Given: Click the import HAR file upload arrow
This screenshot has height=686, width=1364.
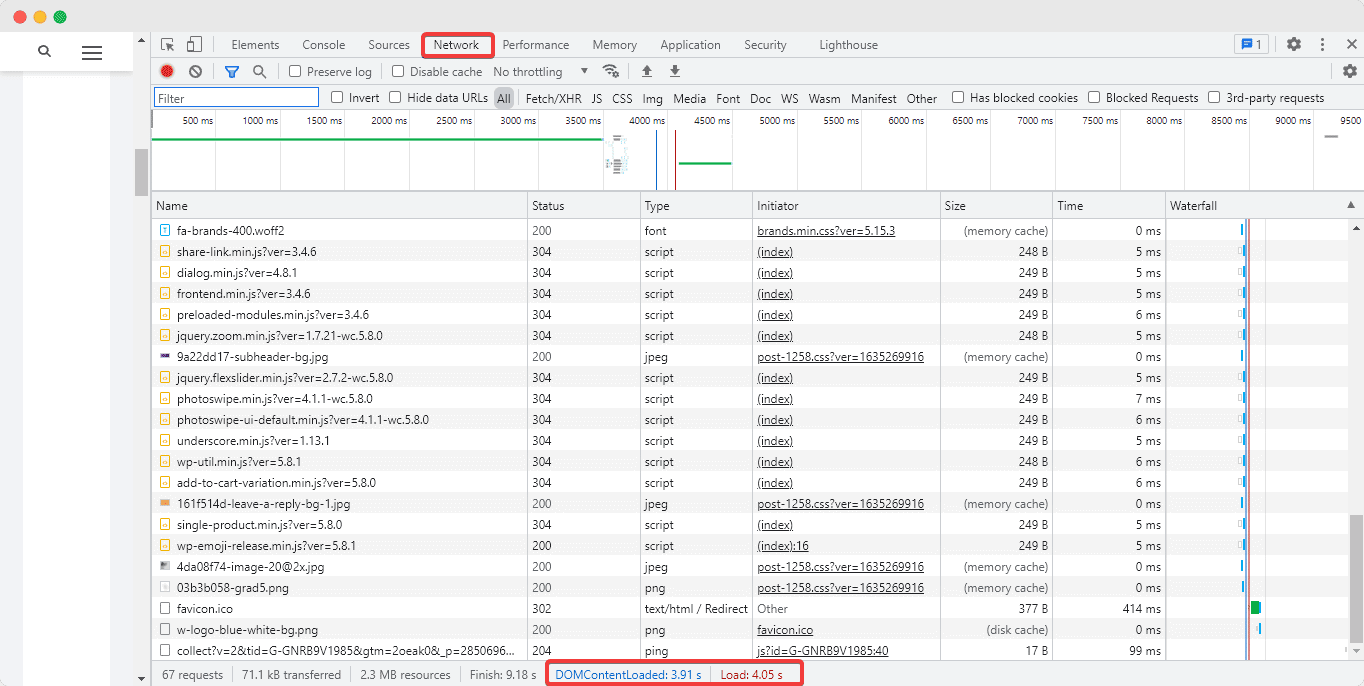Looking at the screenshot, I should 647,72.
